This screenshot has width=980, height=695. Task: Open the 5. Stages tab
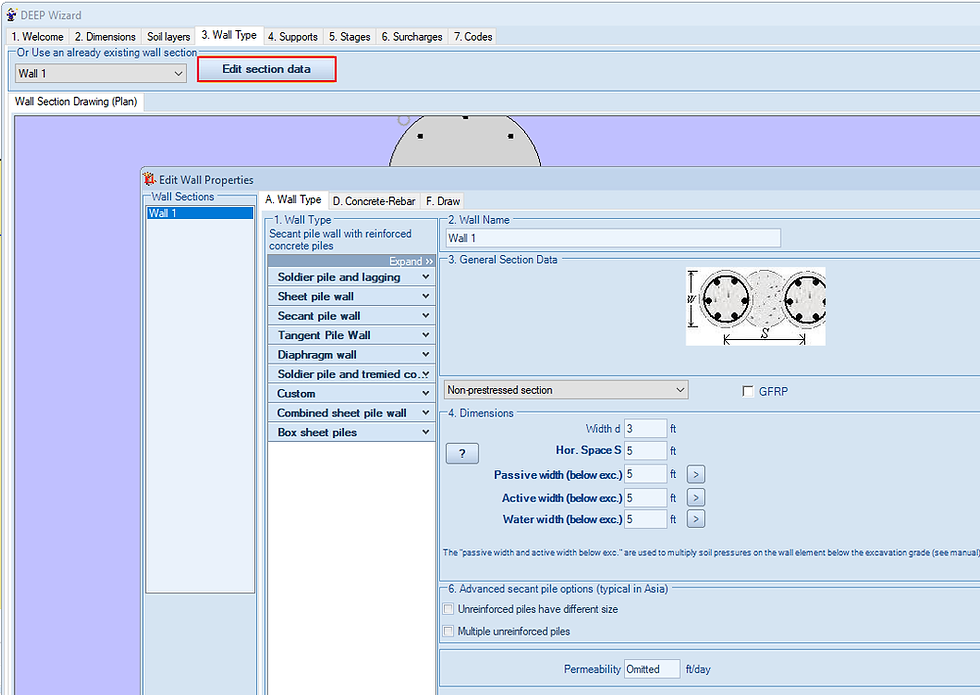pyautogui.click(x=350, y=36)
